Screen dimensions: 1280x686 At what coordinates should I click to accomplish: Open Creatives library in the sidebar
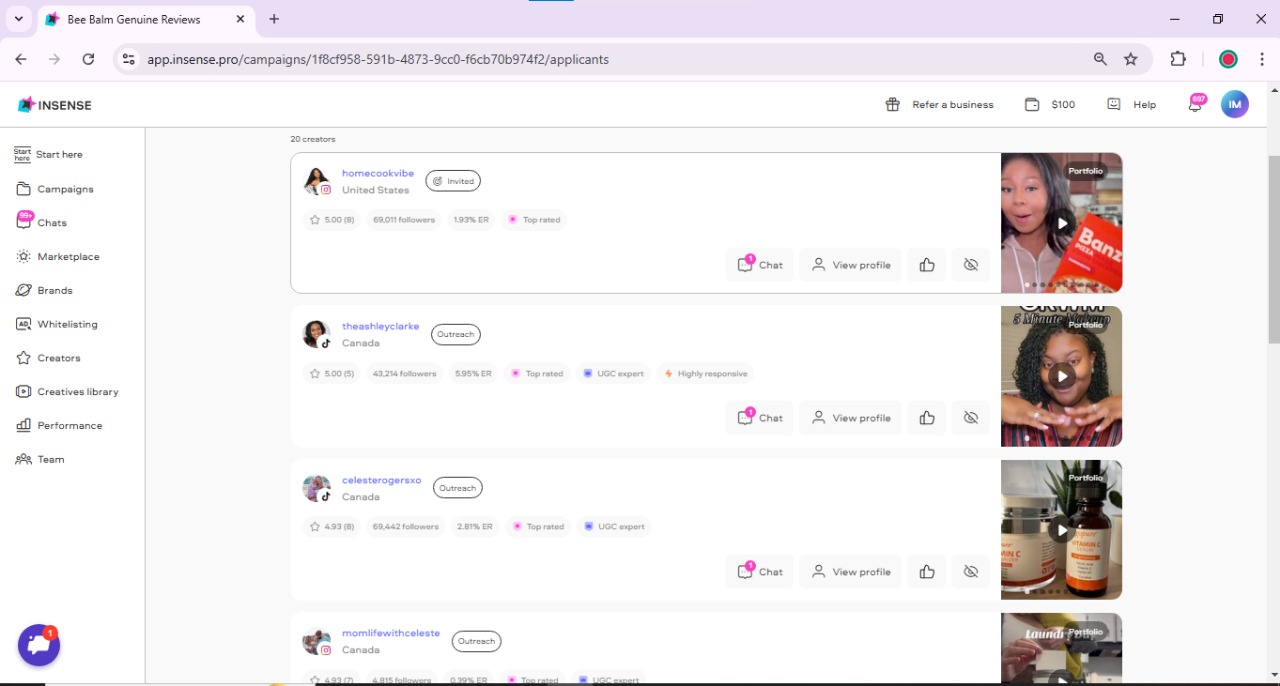[67, 392]
